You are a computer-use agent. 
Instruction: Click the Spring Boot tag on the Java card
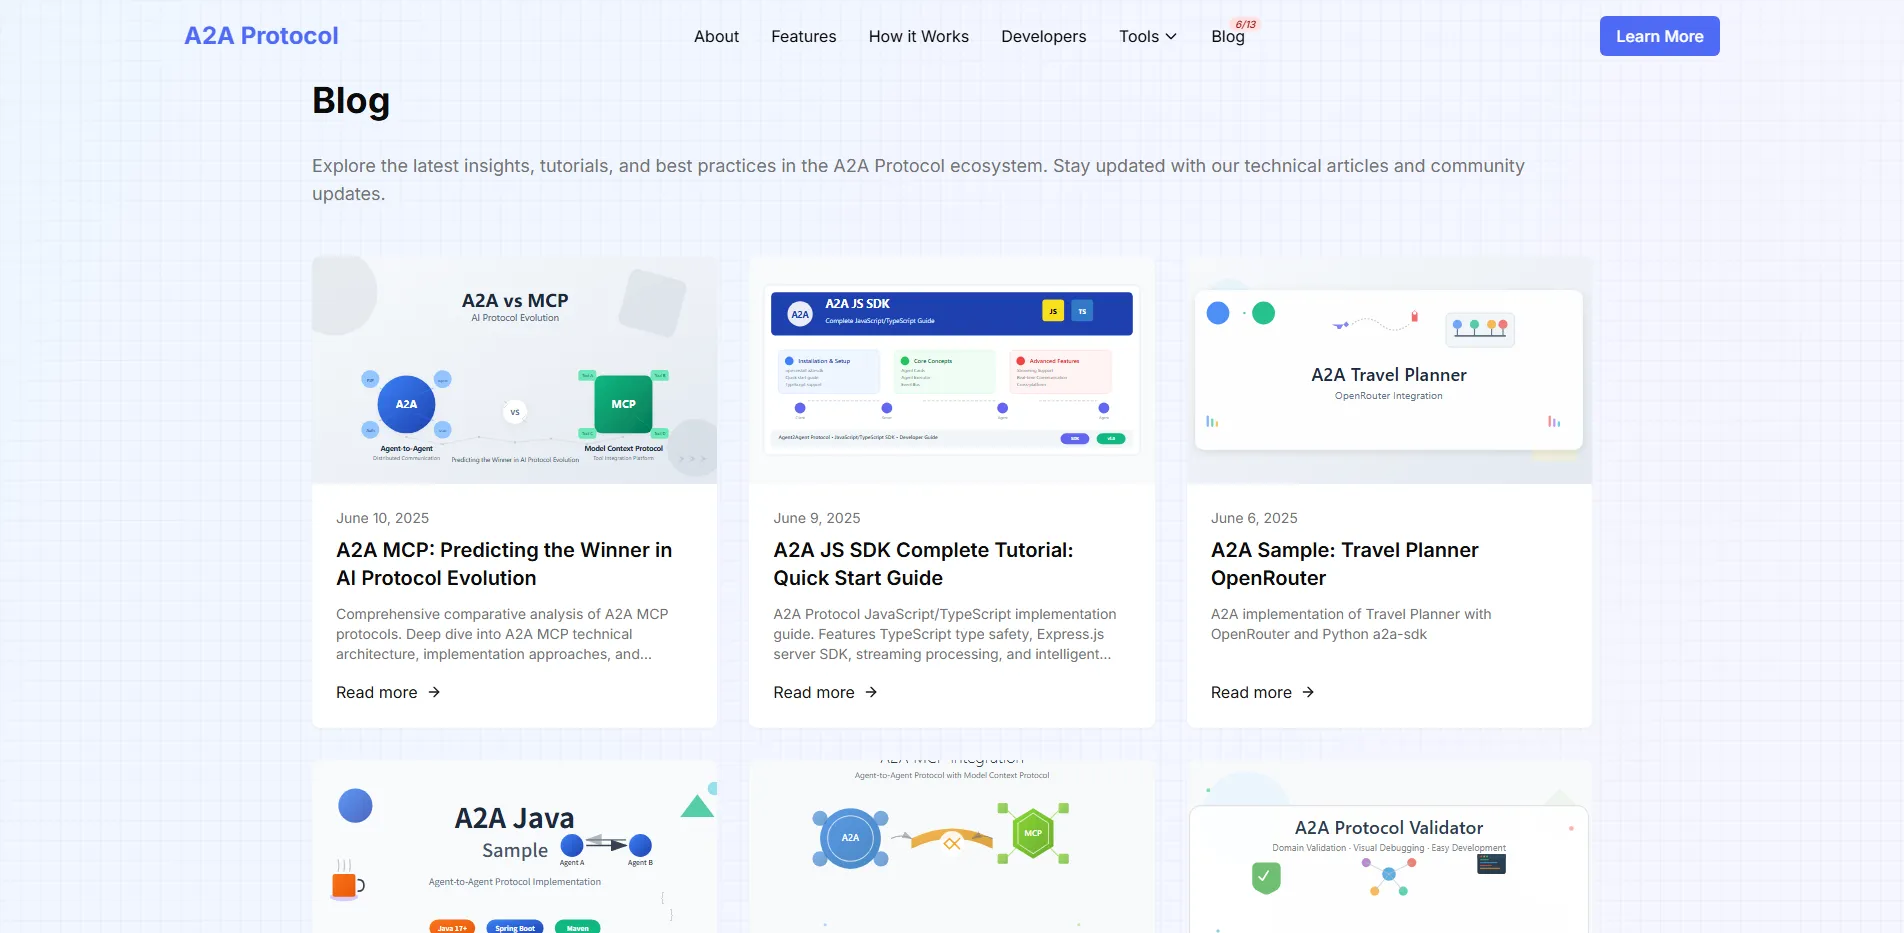tap(514, 927)
